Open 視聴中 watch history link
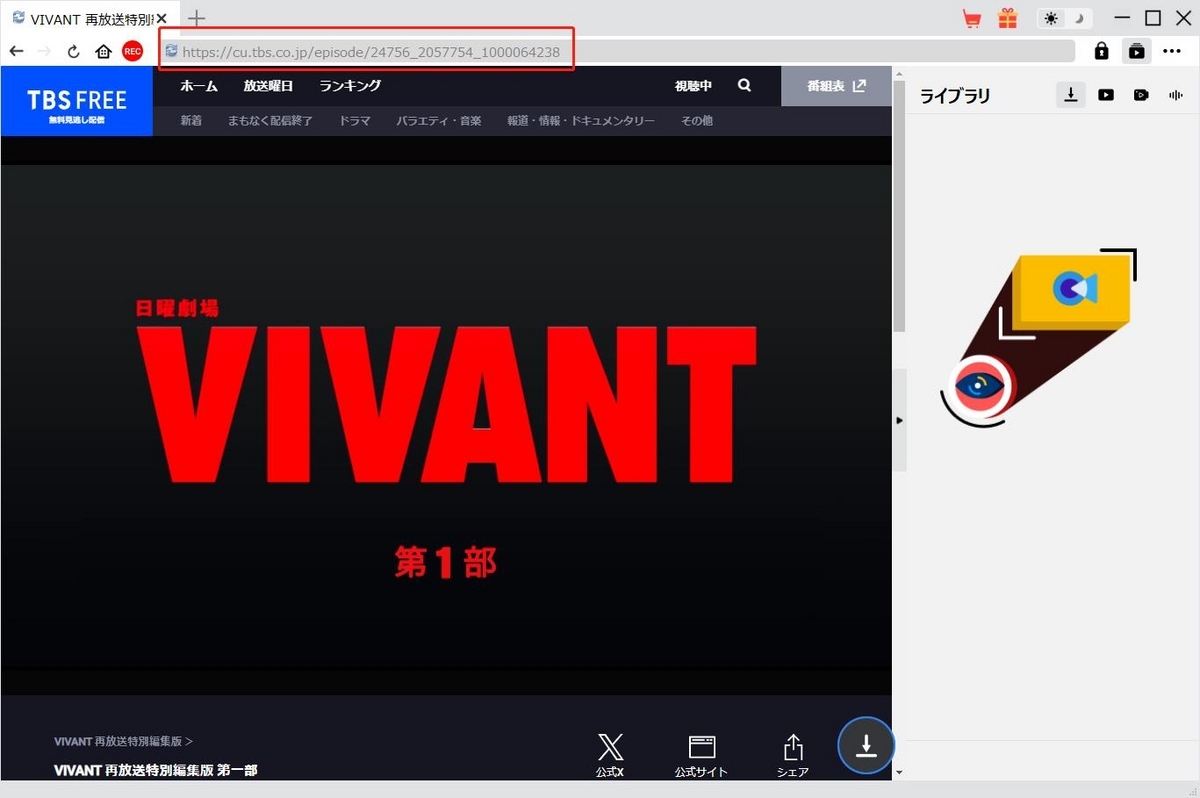Image resolution: width=1200 pixels, height=798 pixels. pyautogui.click(x=693, y=86)
